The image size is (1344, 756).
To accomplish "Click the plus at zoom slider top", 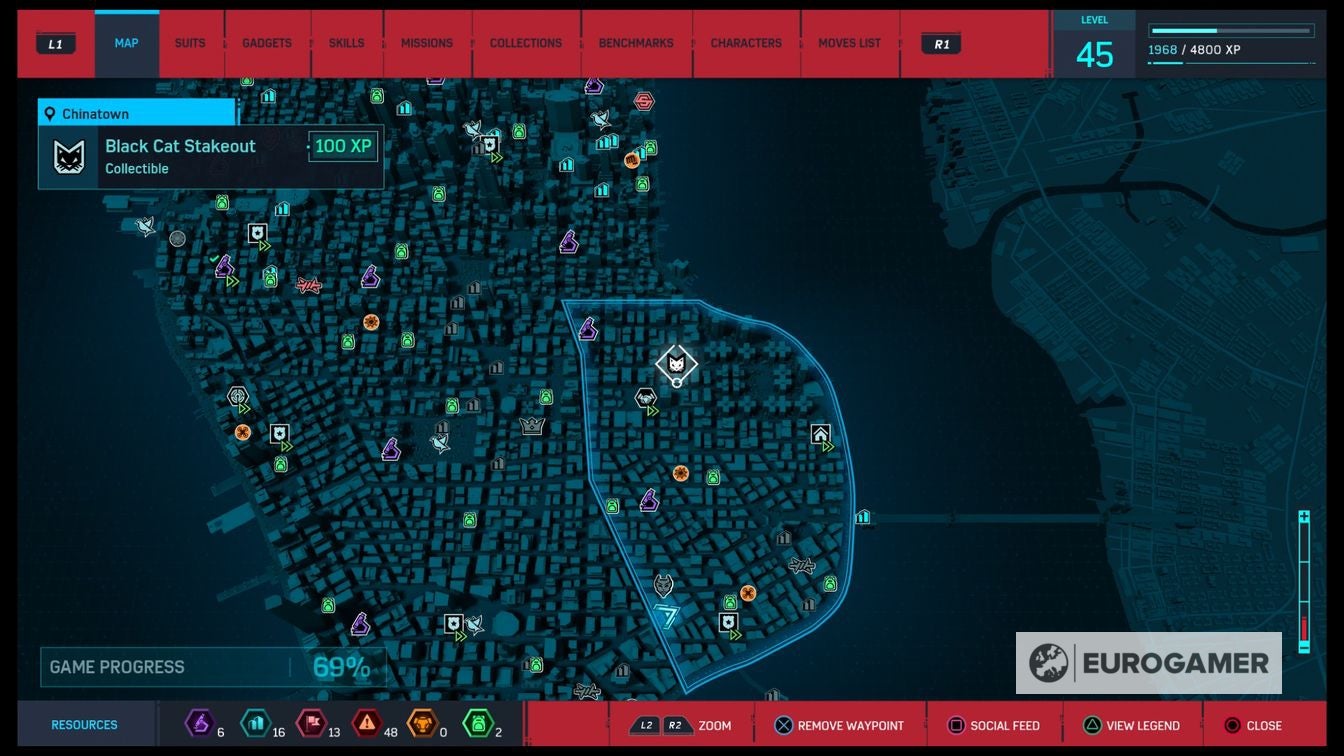I will point(1304,517).
